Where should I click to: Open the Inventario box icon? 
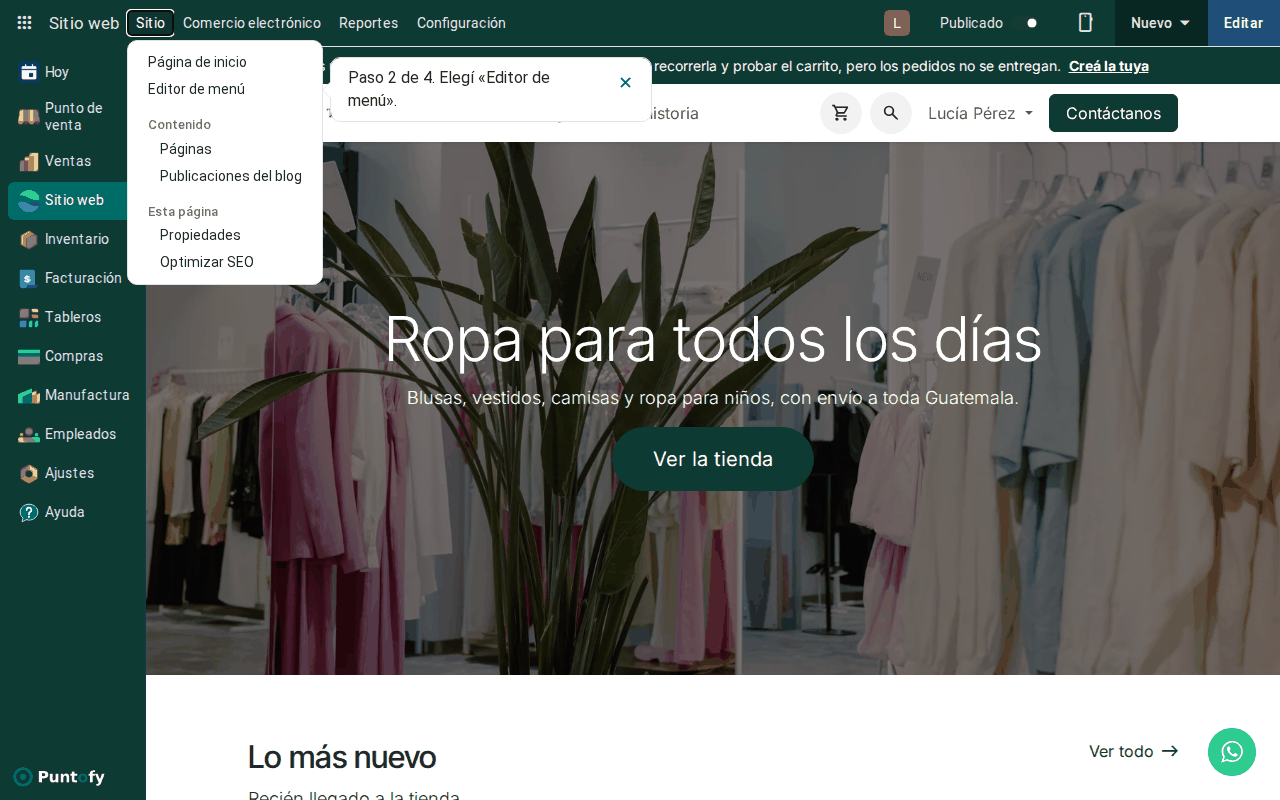click(29, 239)
